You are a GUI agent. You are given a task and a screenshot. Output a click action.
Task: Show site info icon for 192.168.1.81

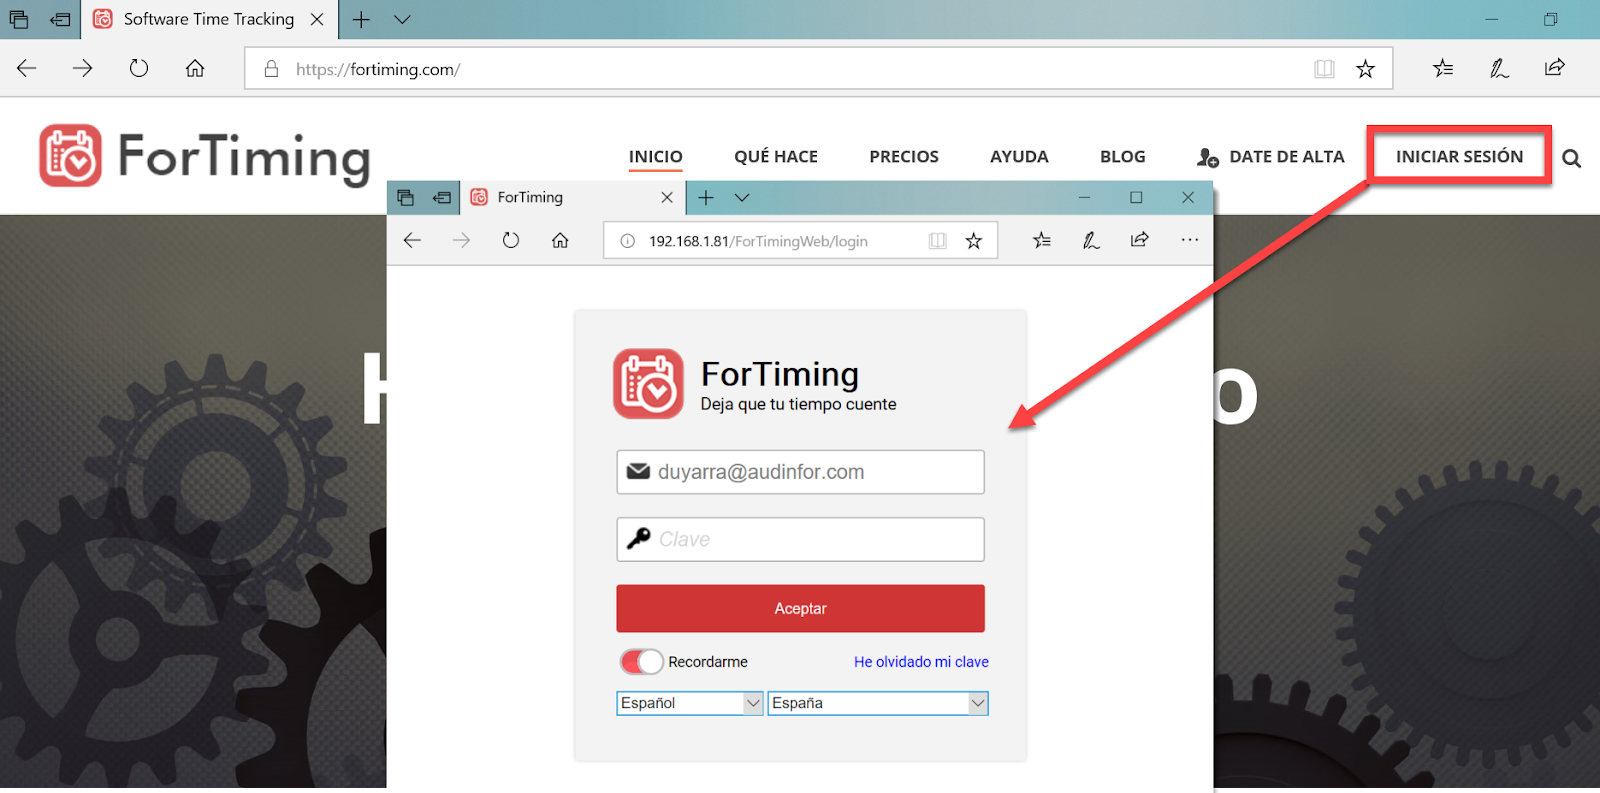pyautogui.click(x=627, y=241)
